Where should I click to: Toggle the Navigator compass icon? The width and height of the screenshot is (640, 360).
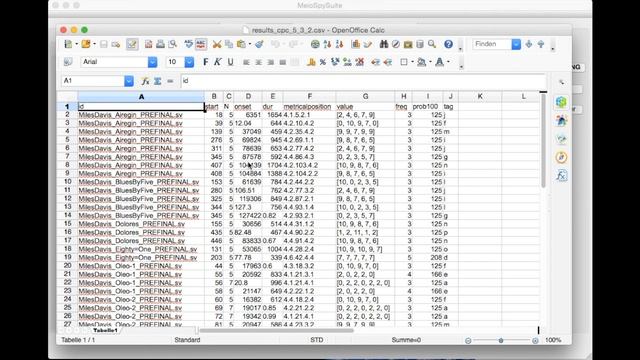pos(396,44)
